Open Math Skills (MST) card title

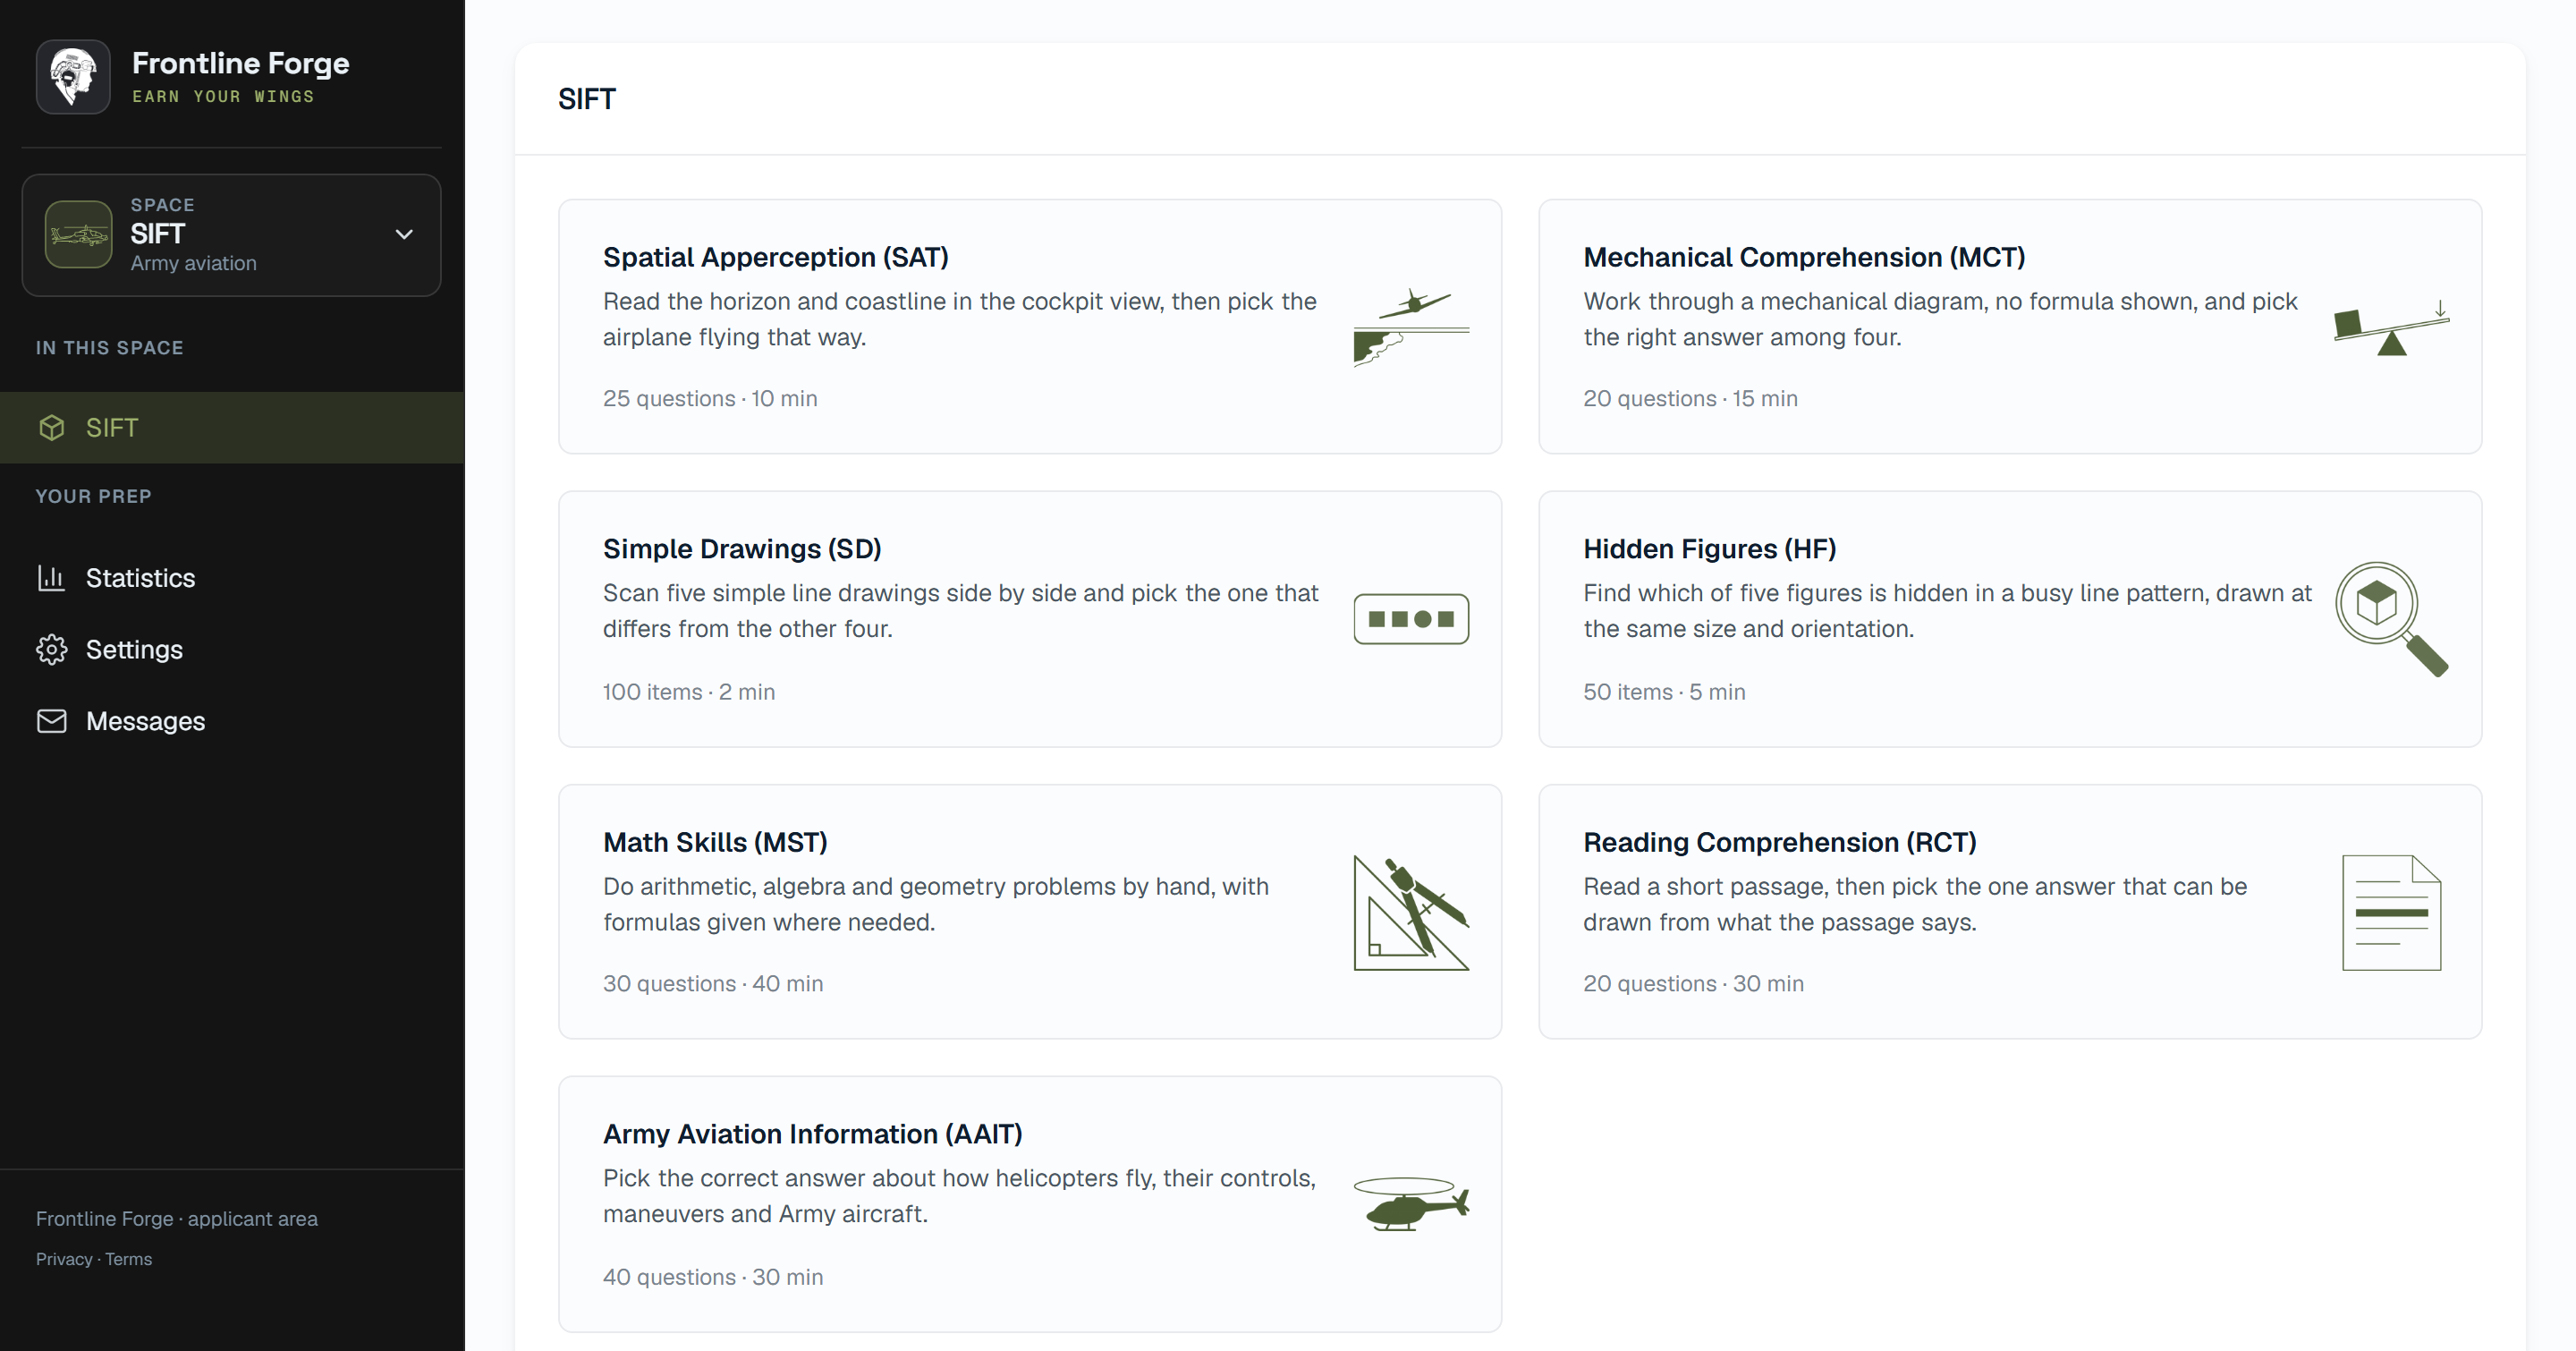[715, 842]
